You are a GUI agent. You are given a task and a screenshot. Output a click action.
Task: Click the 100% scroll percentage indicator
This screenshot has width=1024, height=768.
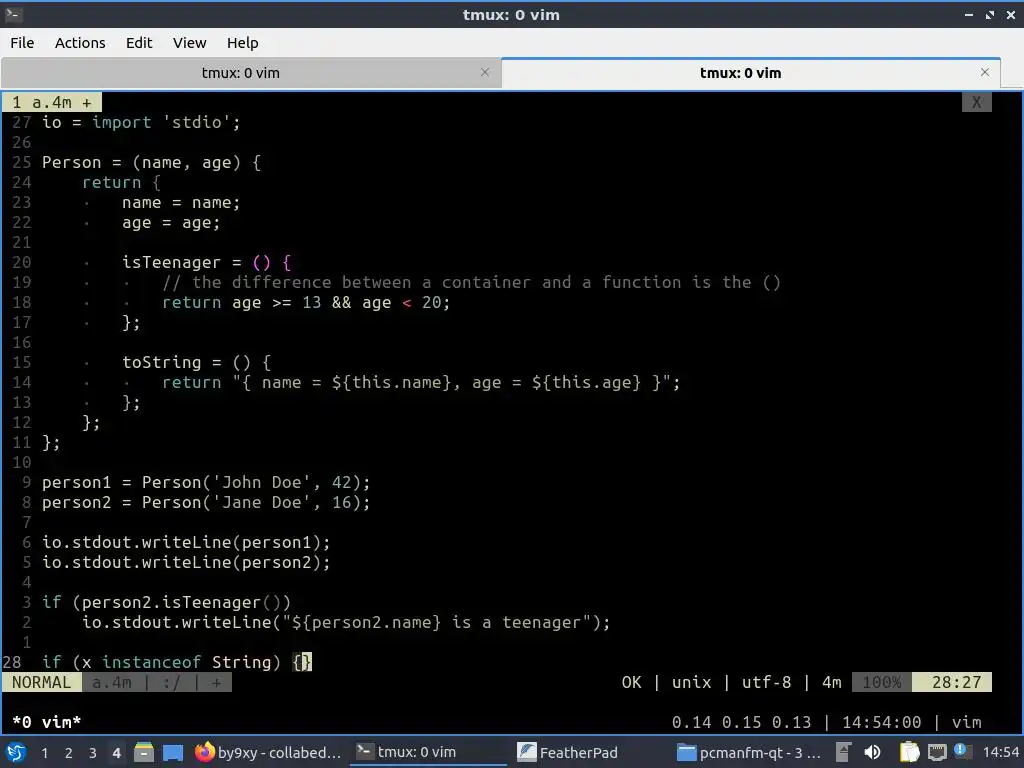click(882, 682)
